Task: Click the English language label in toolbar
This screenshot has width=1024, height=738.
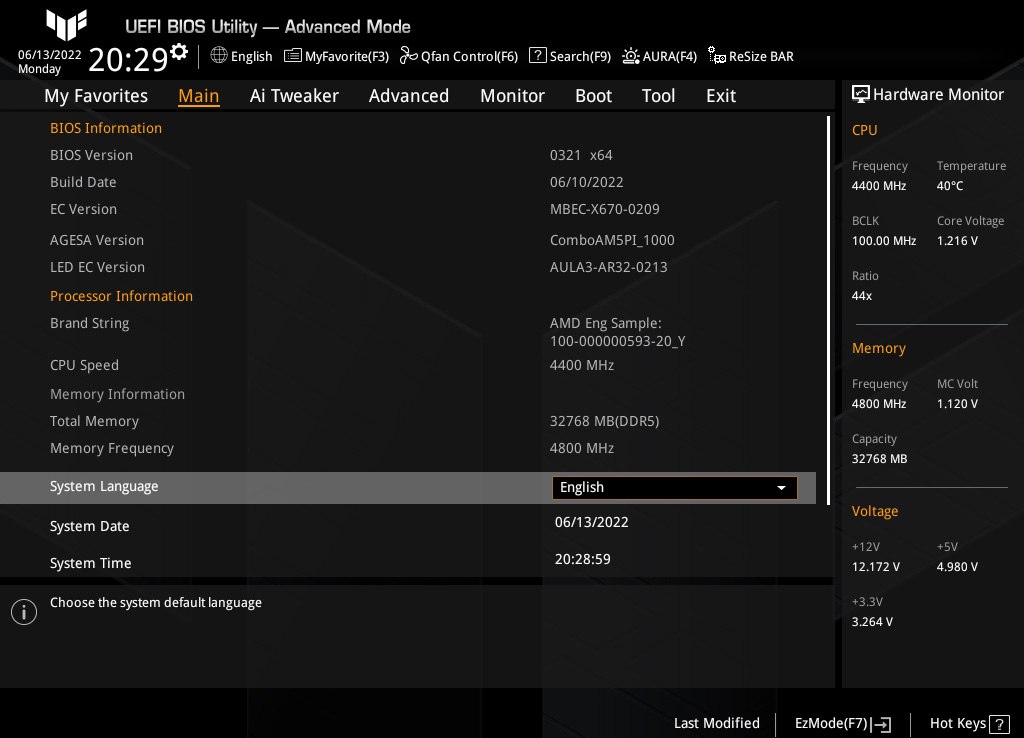Action: pyautogui.click(x=251, y=56)
